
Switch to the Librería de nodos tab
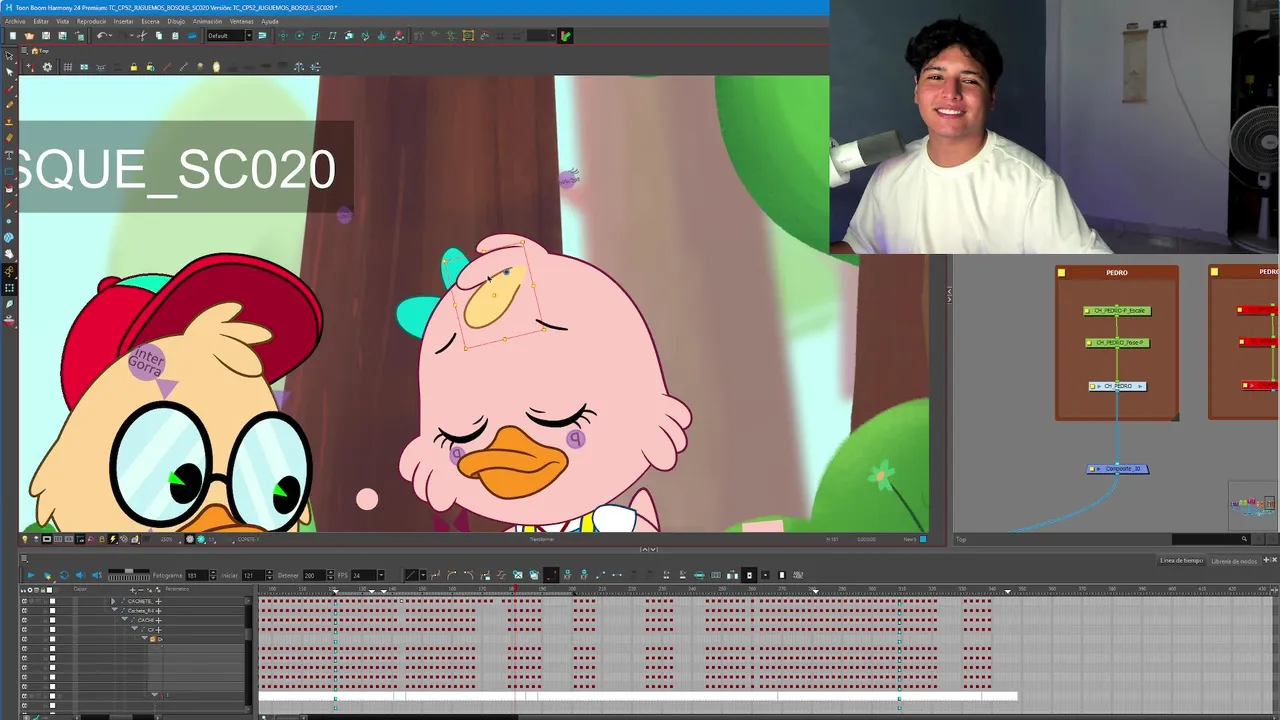click(1234, 561)
